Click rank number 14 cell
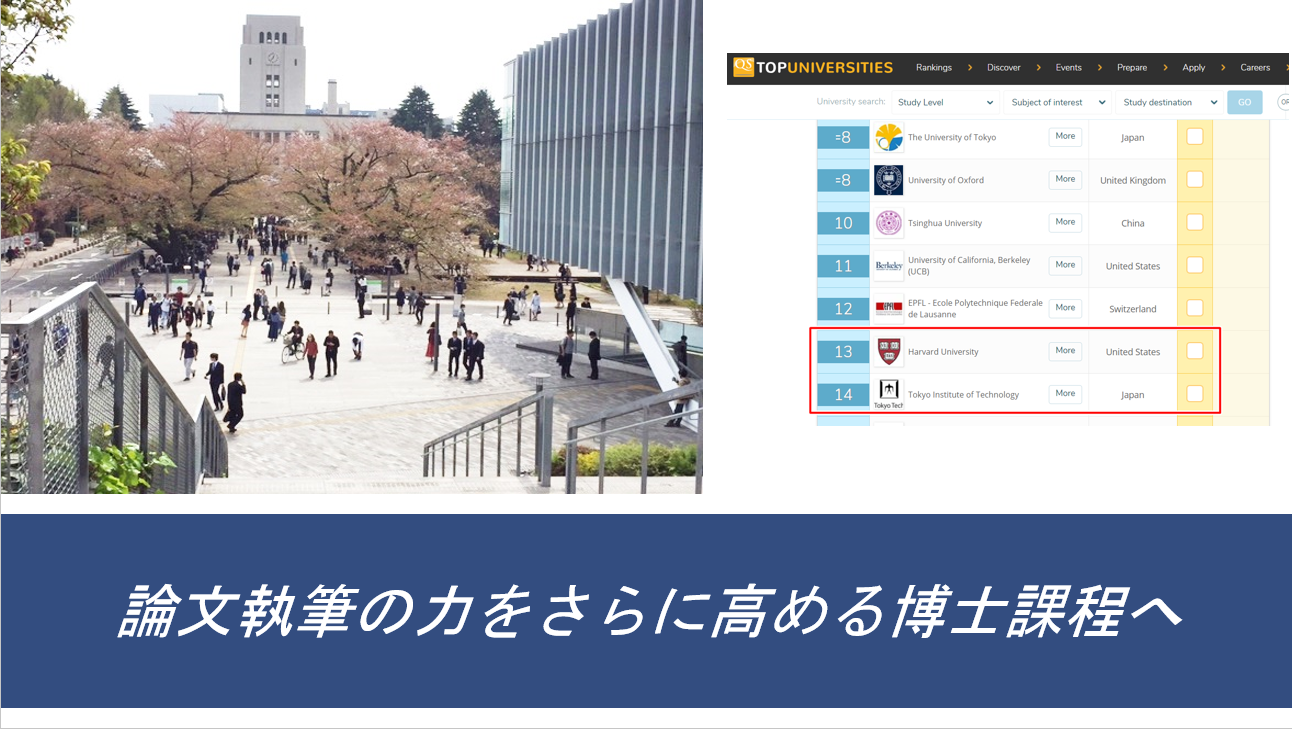Image resolution: width=1292 pixels, height=729 pixels. click(x=843, y=395)
